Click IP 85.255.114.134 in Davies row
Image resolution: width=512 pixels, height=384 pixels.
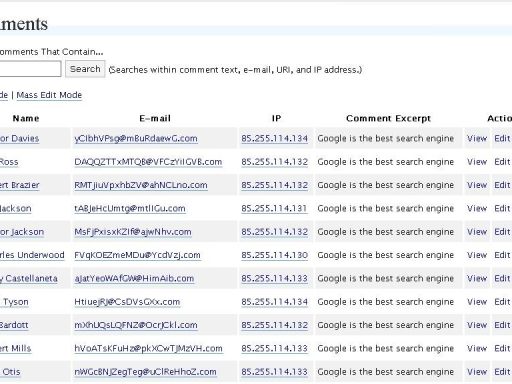click(x=274, y=138)
